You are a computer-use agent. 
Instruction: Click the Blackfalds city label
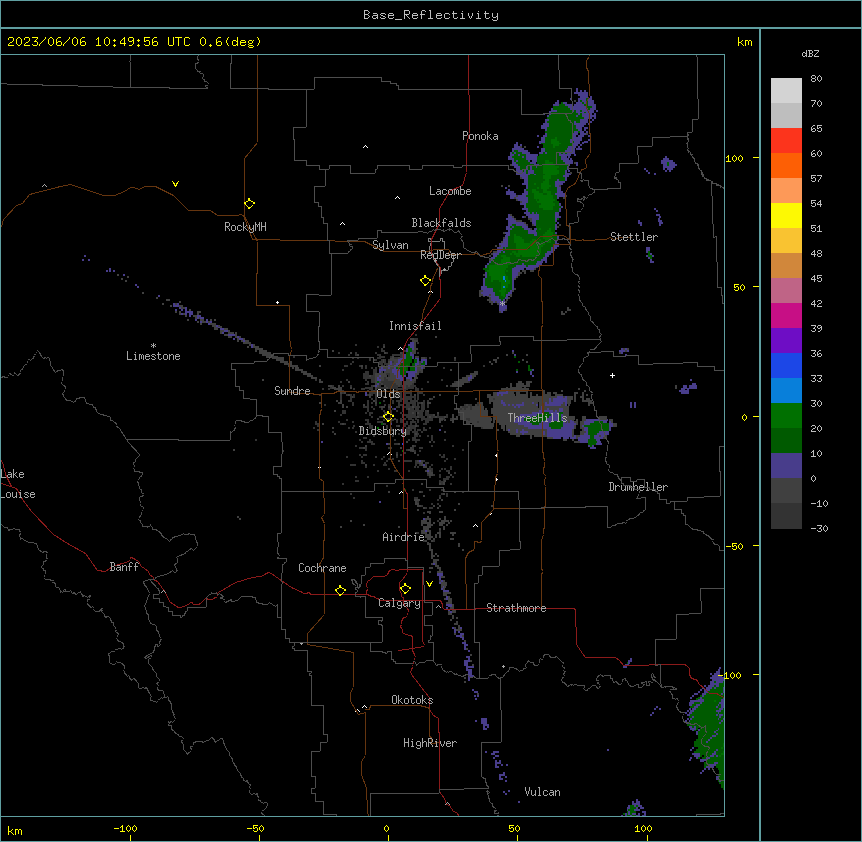pyautogui.click(x=441, y=223)
